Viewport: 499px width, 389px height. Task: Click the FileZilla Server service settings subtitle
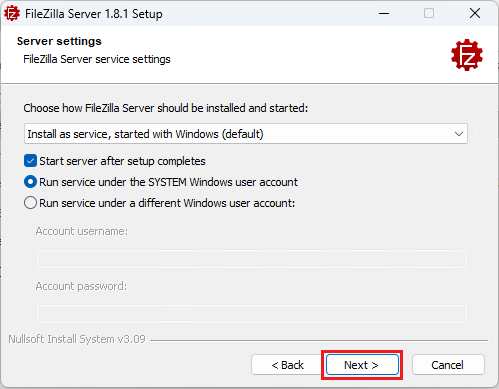tap(97, 59)
